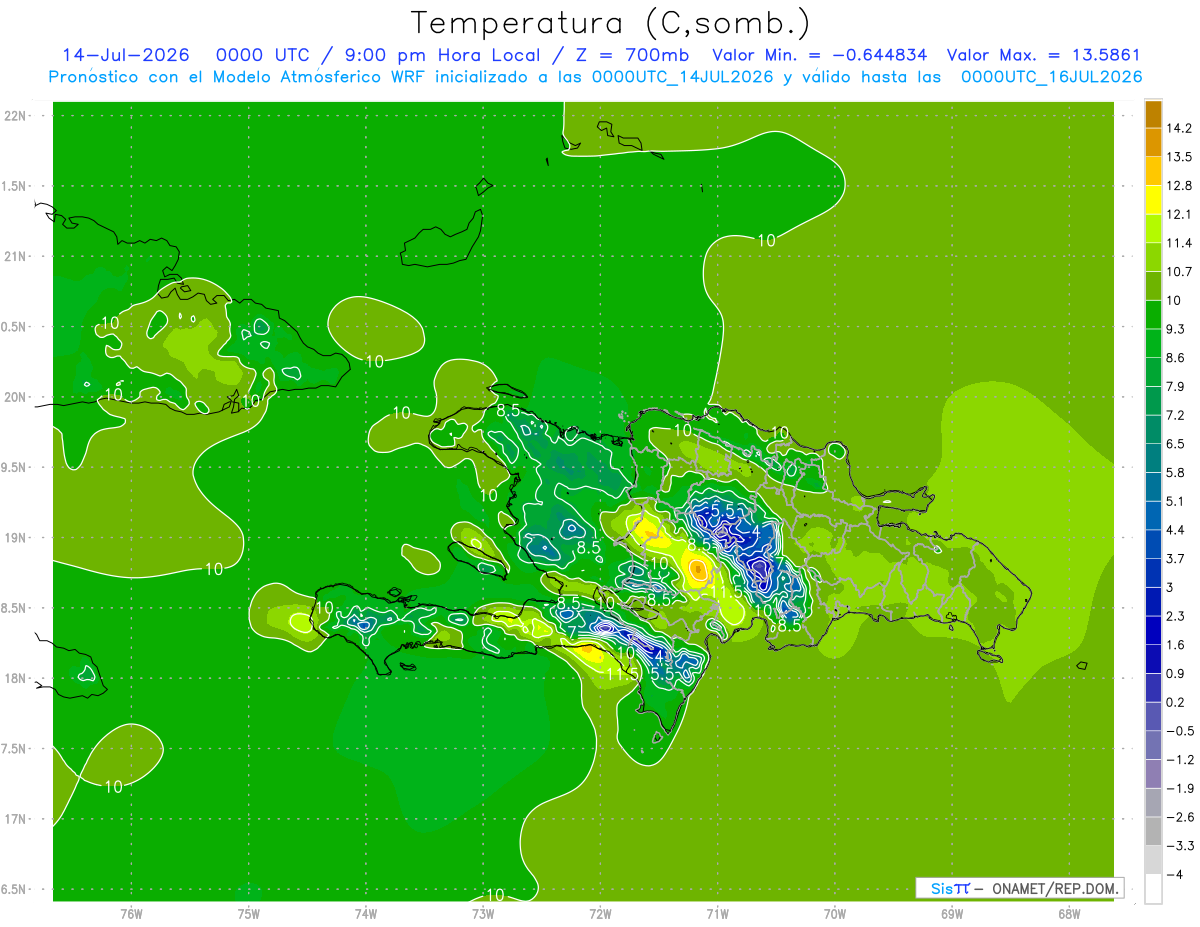Click the "1.5N" latitude axis label
1200x927 pixels.
[15, 186]
